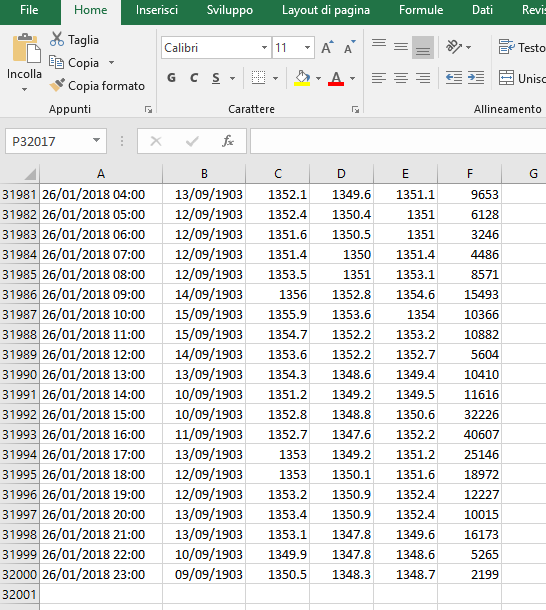Open borders dropdown arrow
Viewport: 546px width, 610px height.
[x=275, y=78]
